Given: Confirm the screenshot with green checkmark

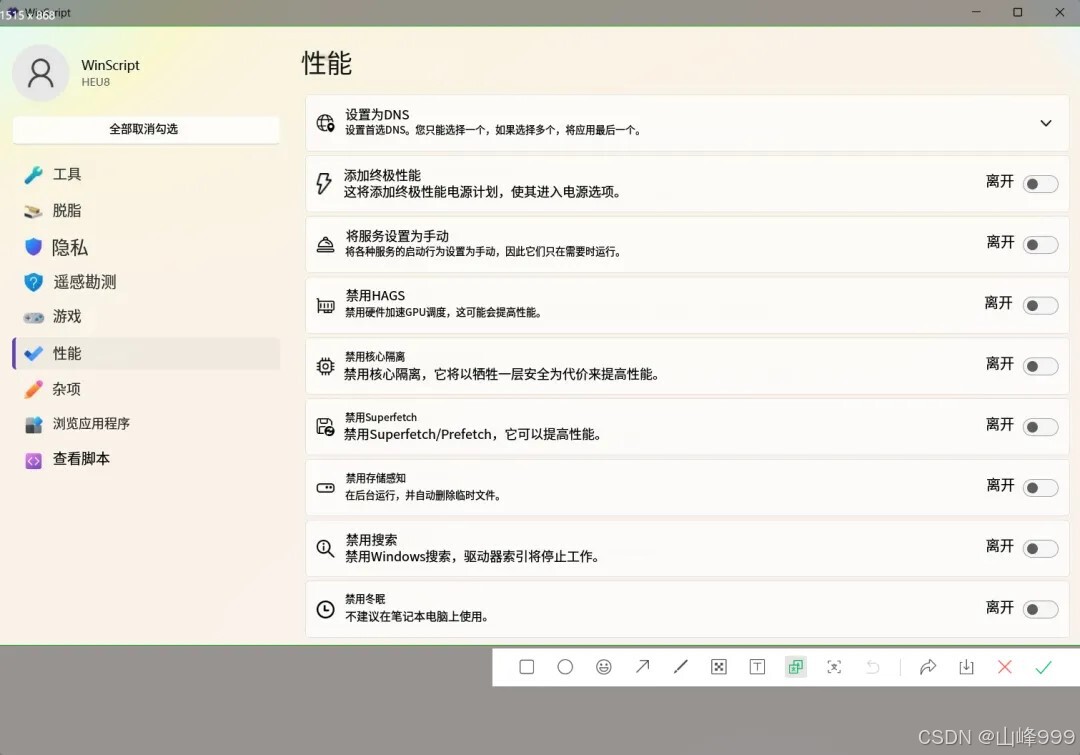Looking at the screenshot, I should (1043, 667).
